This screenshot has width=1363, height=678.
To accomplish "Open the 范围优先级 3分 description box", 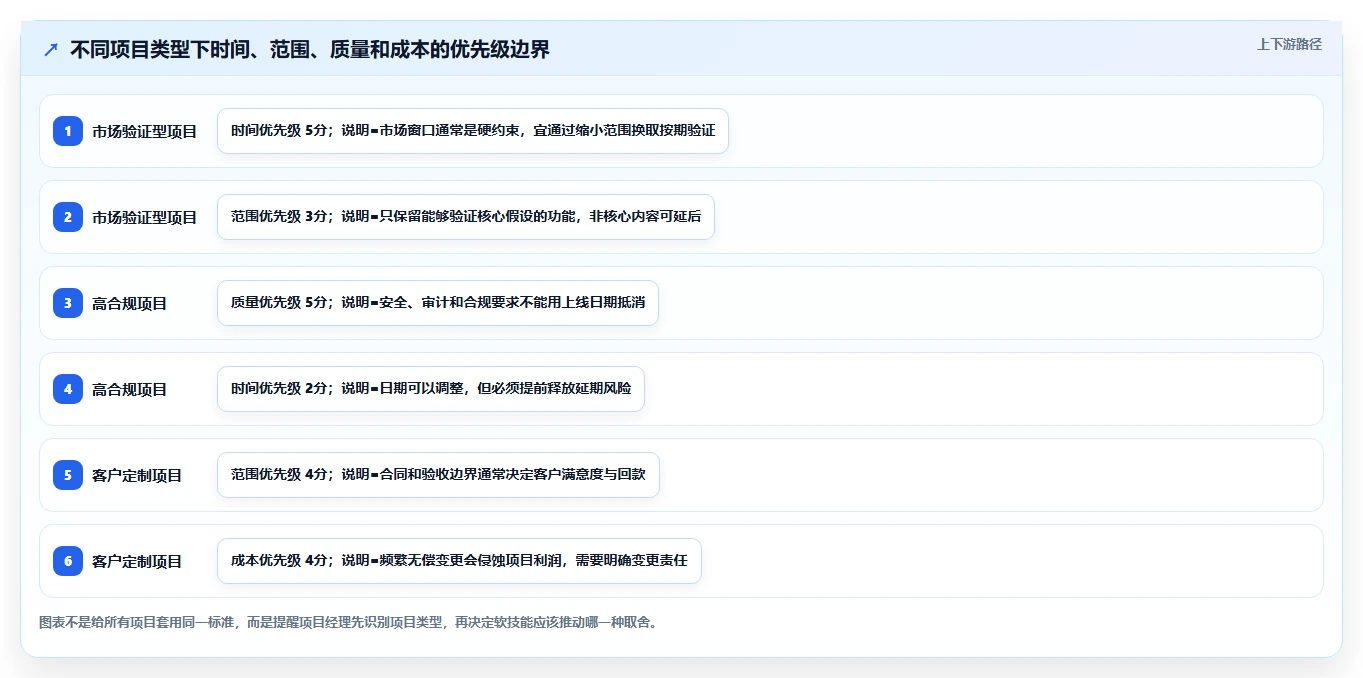I will (x=466, y=217).
